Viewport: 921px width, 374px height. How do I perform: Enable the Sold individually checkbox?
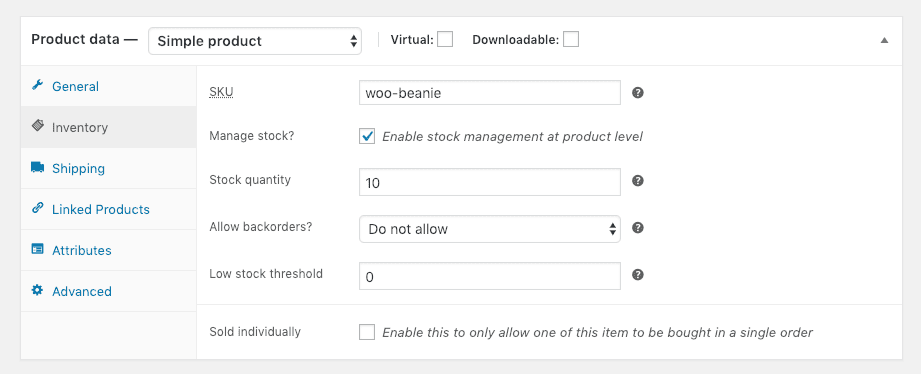(x=367, y=332)
